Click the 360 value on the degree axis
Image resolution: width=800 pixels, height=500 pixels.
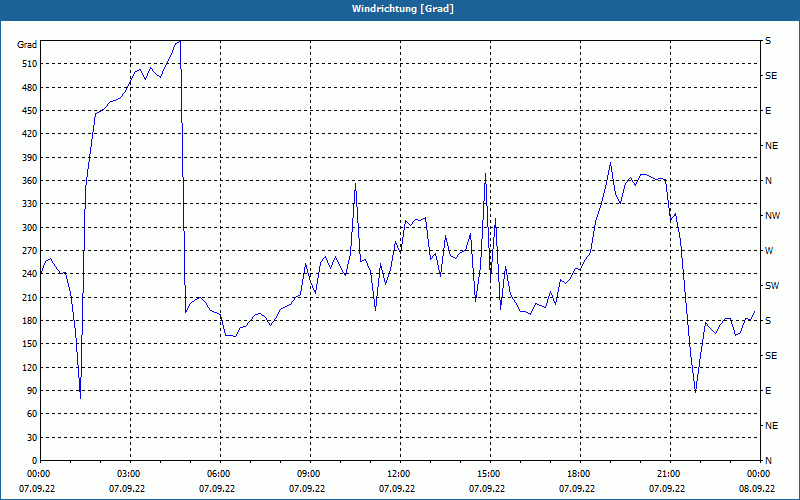(29, 181)
